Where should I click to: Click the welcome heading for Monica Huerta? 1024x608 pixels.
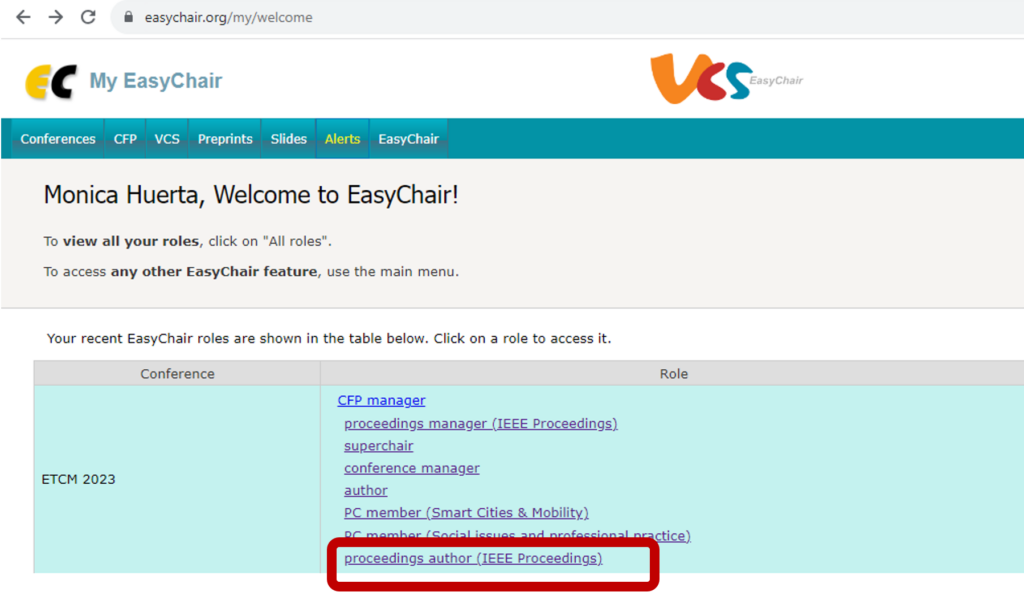251,195
